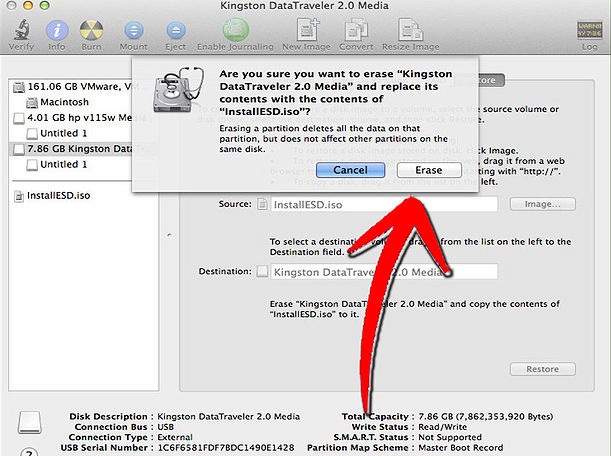Click the Convert toolbar icon
The width and height of the screenshot is (611, 456).
tap(356, 30)
